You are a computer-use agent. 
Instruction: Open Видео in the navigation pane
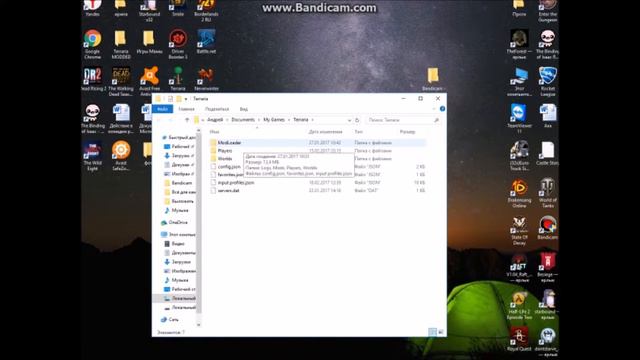(x=175, y=244)
